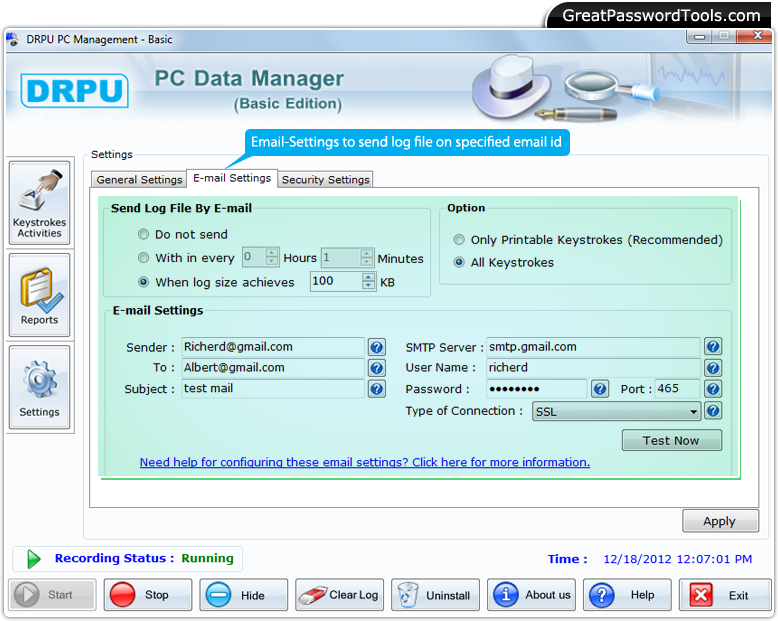The height and width of the screenshot is (621, 778).
Task: Click the app icon in title bar
Action: pos(12,39)
